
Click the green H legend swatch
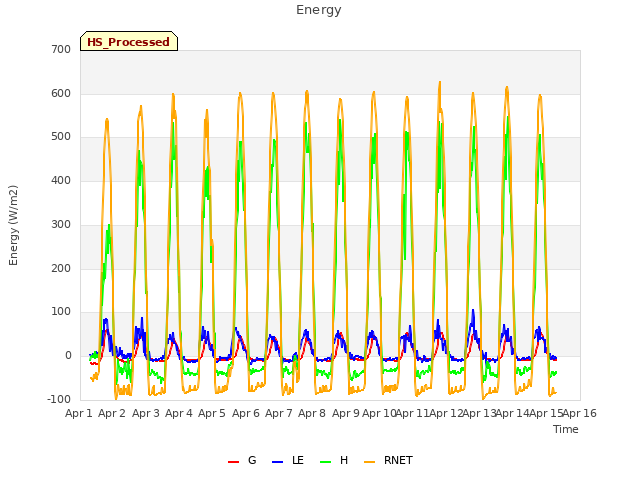coord(326,462)
